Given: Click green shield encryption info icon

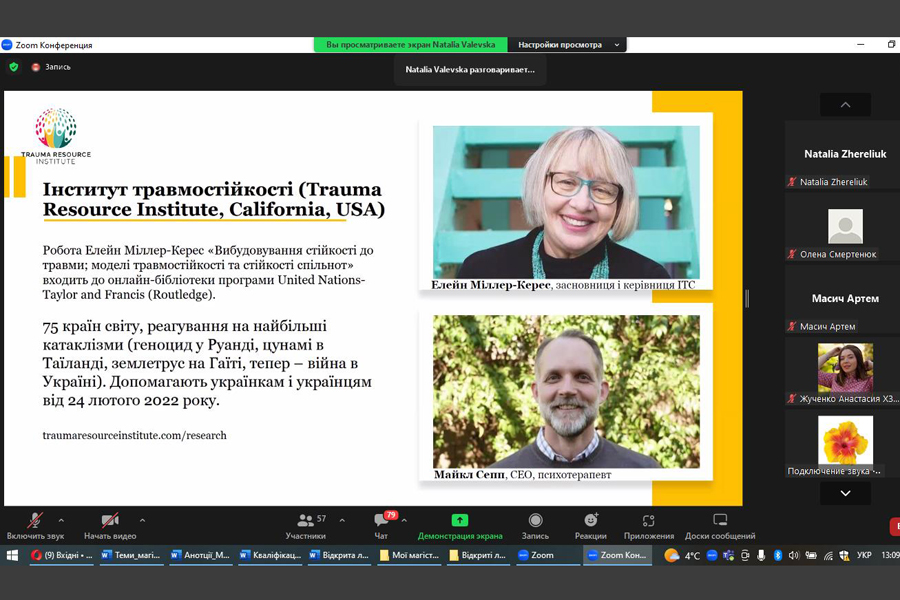Looking at the screenshot, I should 14,67.
